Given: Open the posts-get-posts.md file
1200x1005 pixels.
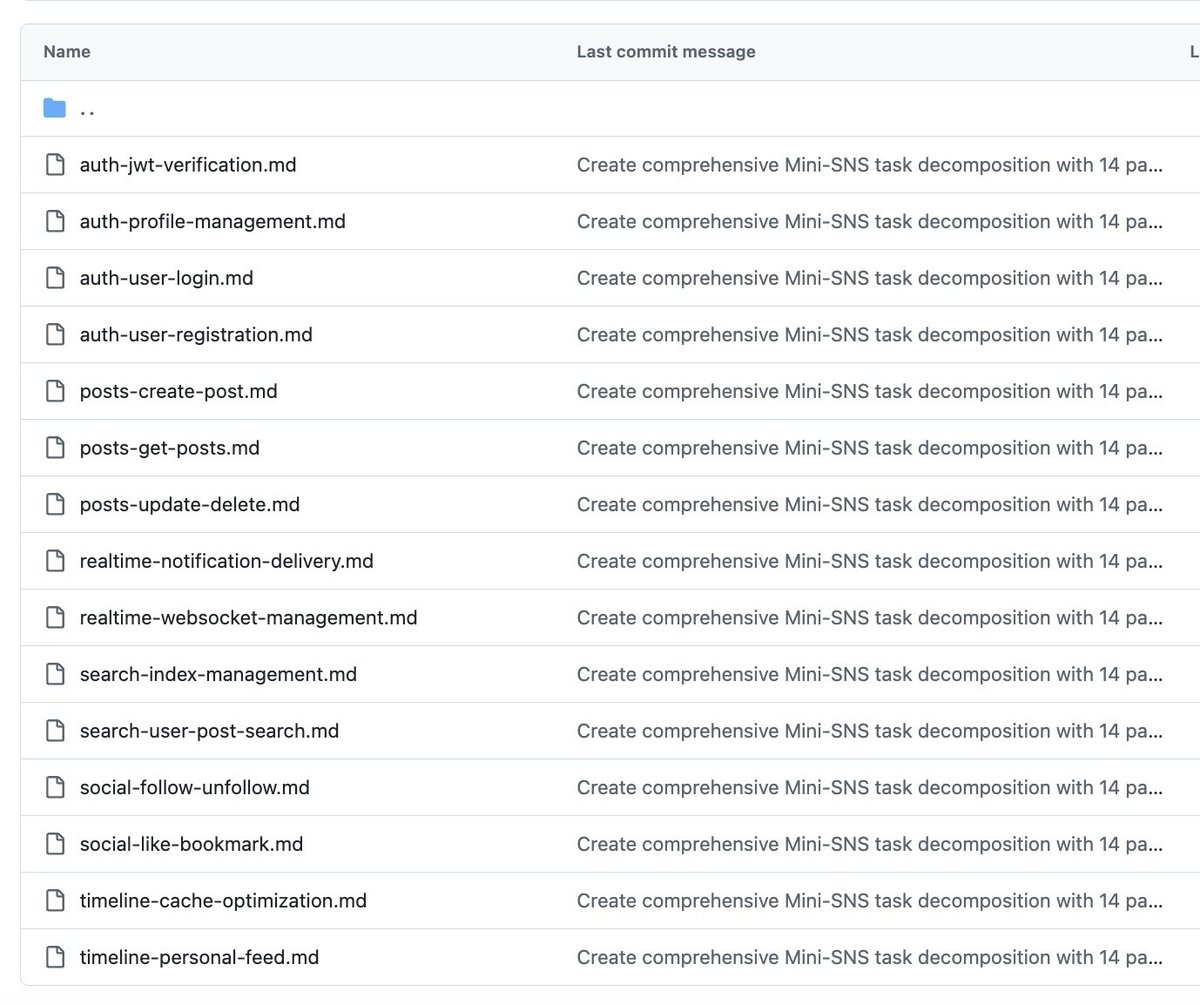Looking at the screenshot, I should (x=169, y=448).
